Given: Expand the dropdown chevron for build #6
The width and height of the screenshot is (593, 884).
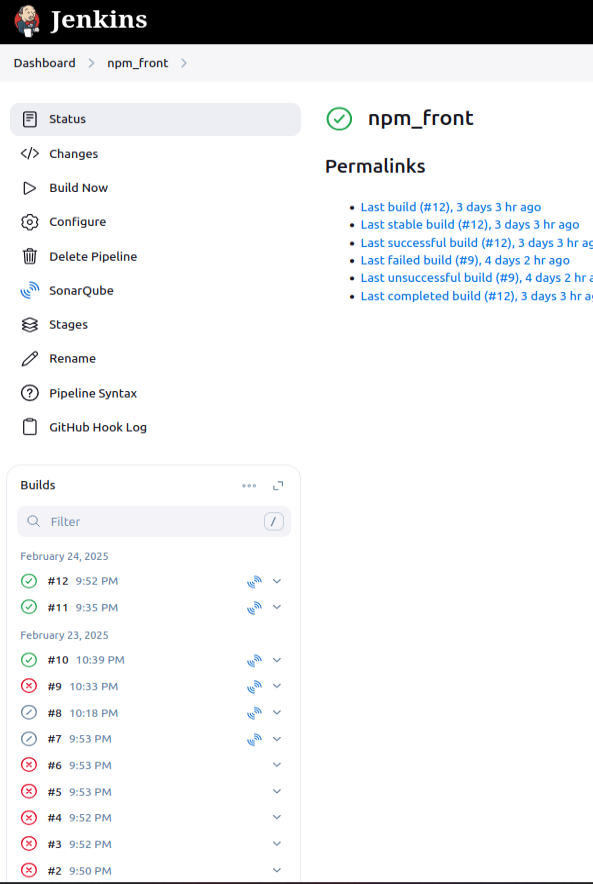Looking at the screenshot, I should point(277,765).
